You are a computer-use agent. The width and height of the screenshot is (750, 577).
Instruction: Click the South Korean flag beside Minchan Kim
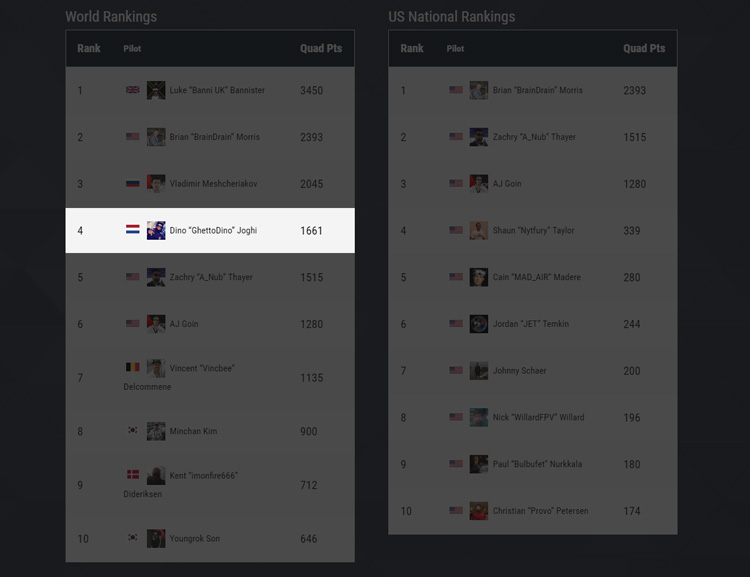pyautogui.click(x=132, y=431)
